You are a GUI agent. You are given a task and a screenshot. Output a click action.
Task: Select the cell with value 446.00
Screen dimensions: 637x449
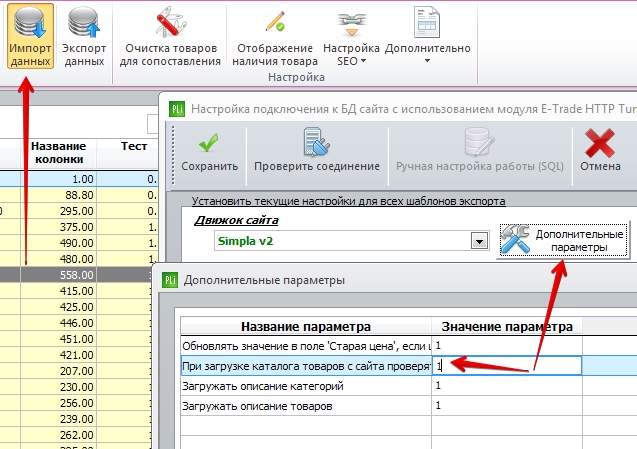coord(58,323)
